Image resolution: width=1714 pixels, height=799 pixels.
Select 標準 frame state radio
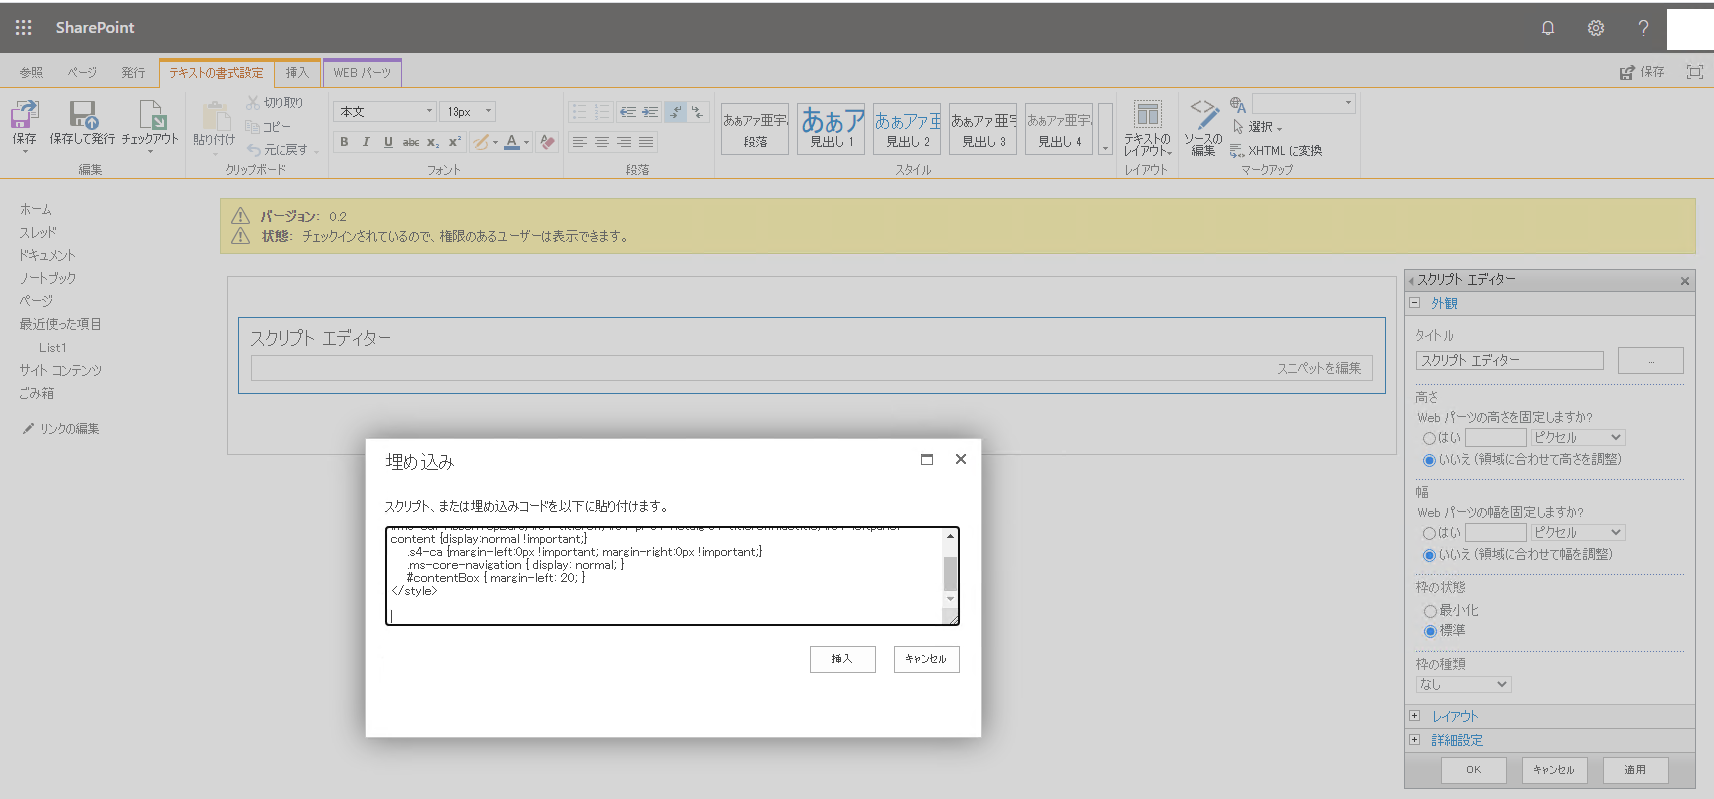[x=1429, y=631]
